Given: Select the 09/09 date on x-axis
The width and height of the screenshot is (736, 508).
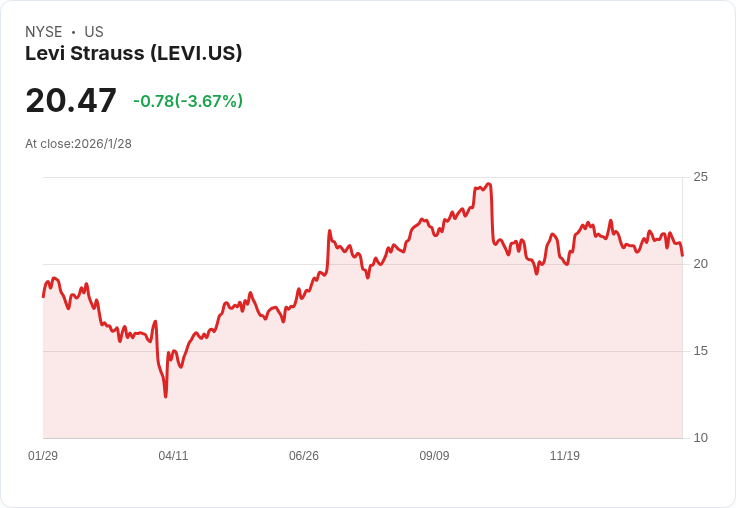Looking at the screenshot, I should point(434,456).
